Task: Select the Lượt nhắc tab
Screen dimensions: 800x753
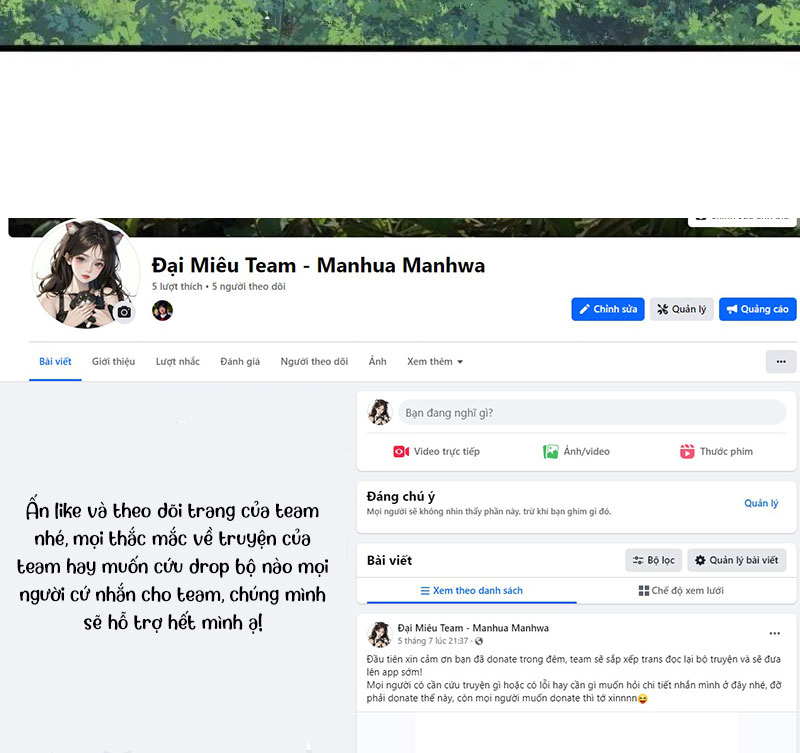Action: coord(177,361)
